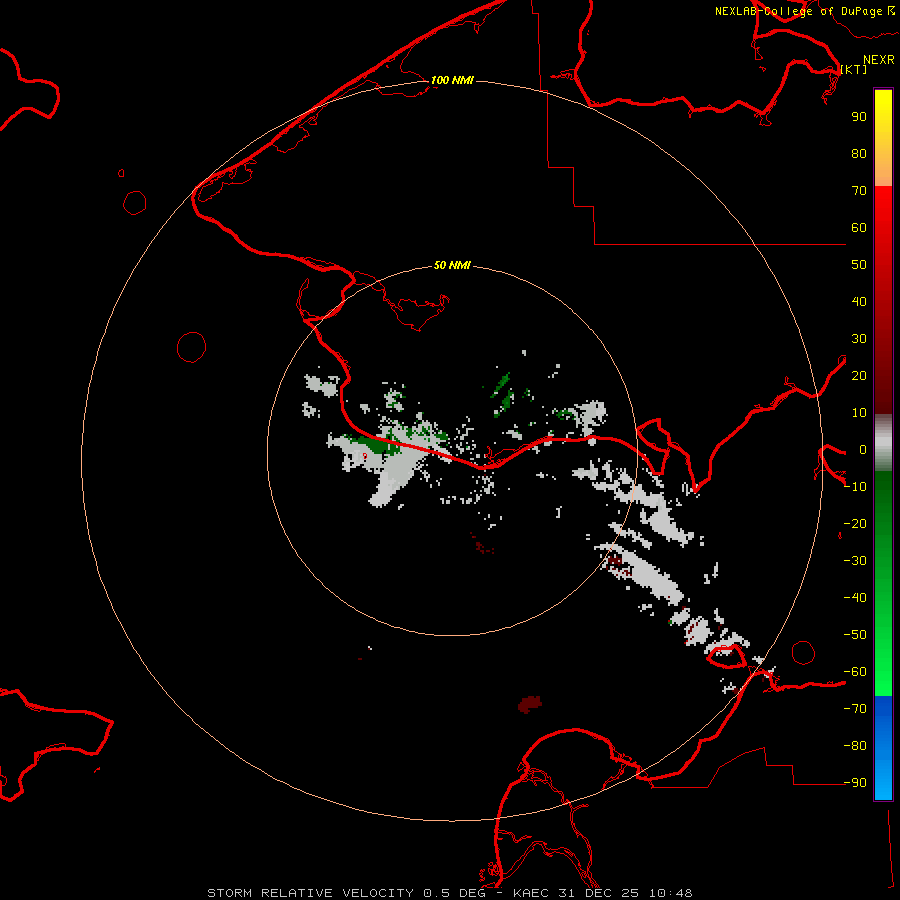Select the -10 scale value
The height and width of the screenshot is (900, 900).
[x=855, y=487]
